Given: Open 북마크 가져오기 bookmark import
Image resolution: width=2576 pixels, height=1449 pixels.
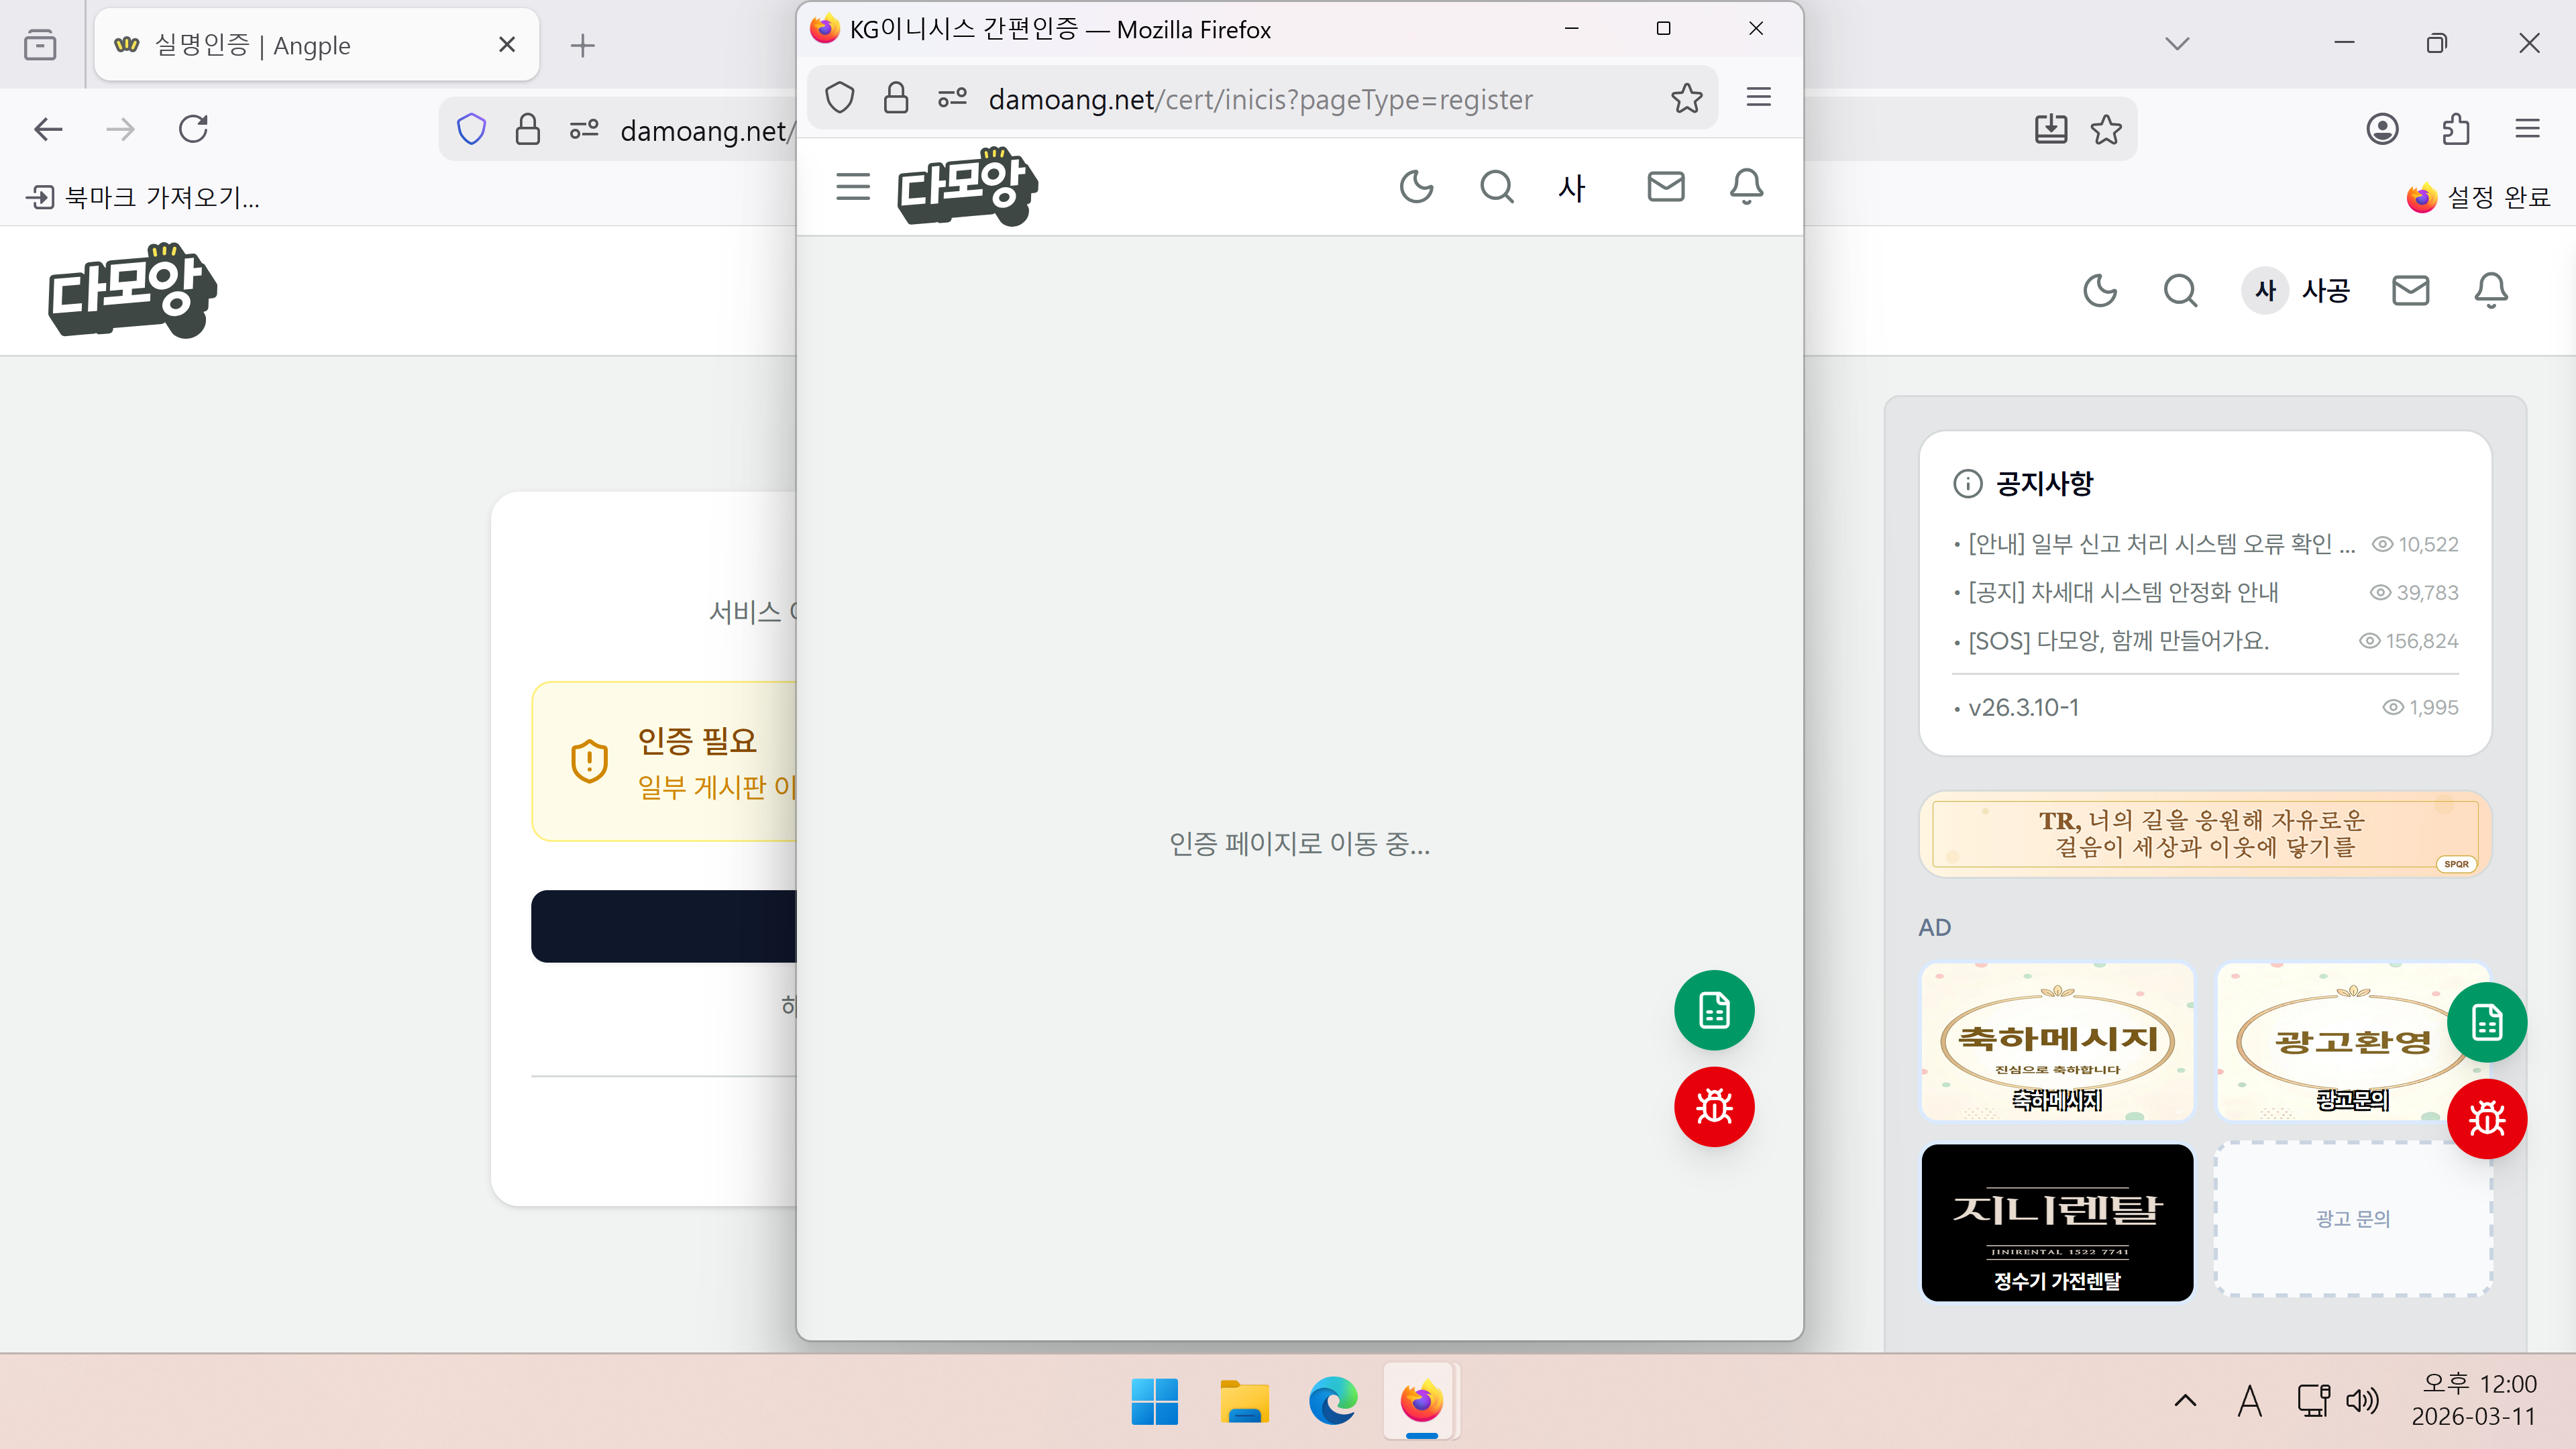Looking at the screenshot, I should 143,197.
